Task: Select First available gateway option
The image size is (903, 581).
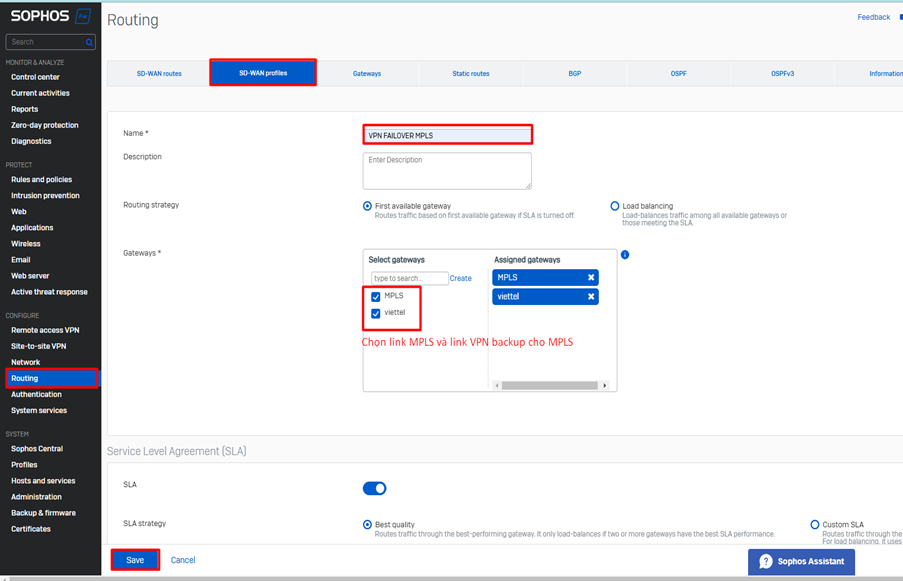Action: [368, 206]
